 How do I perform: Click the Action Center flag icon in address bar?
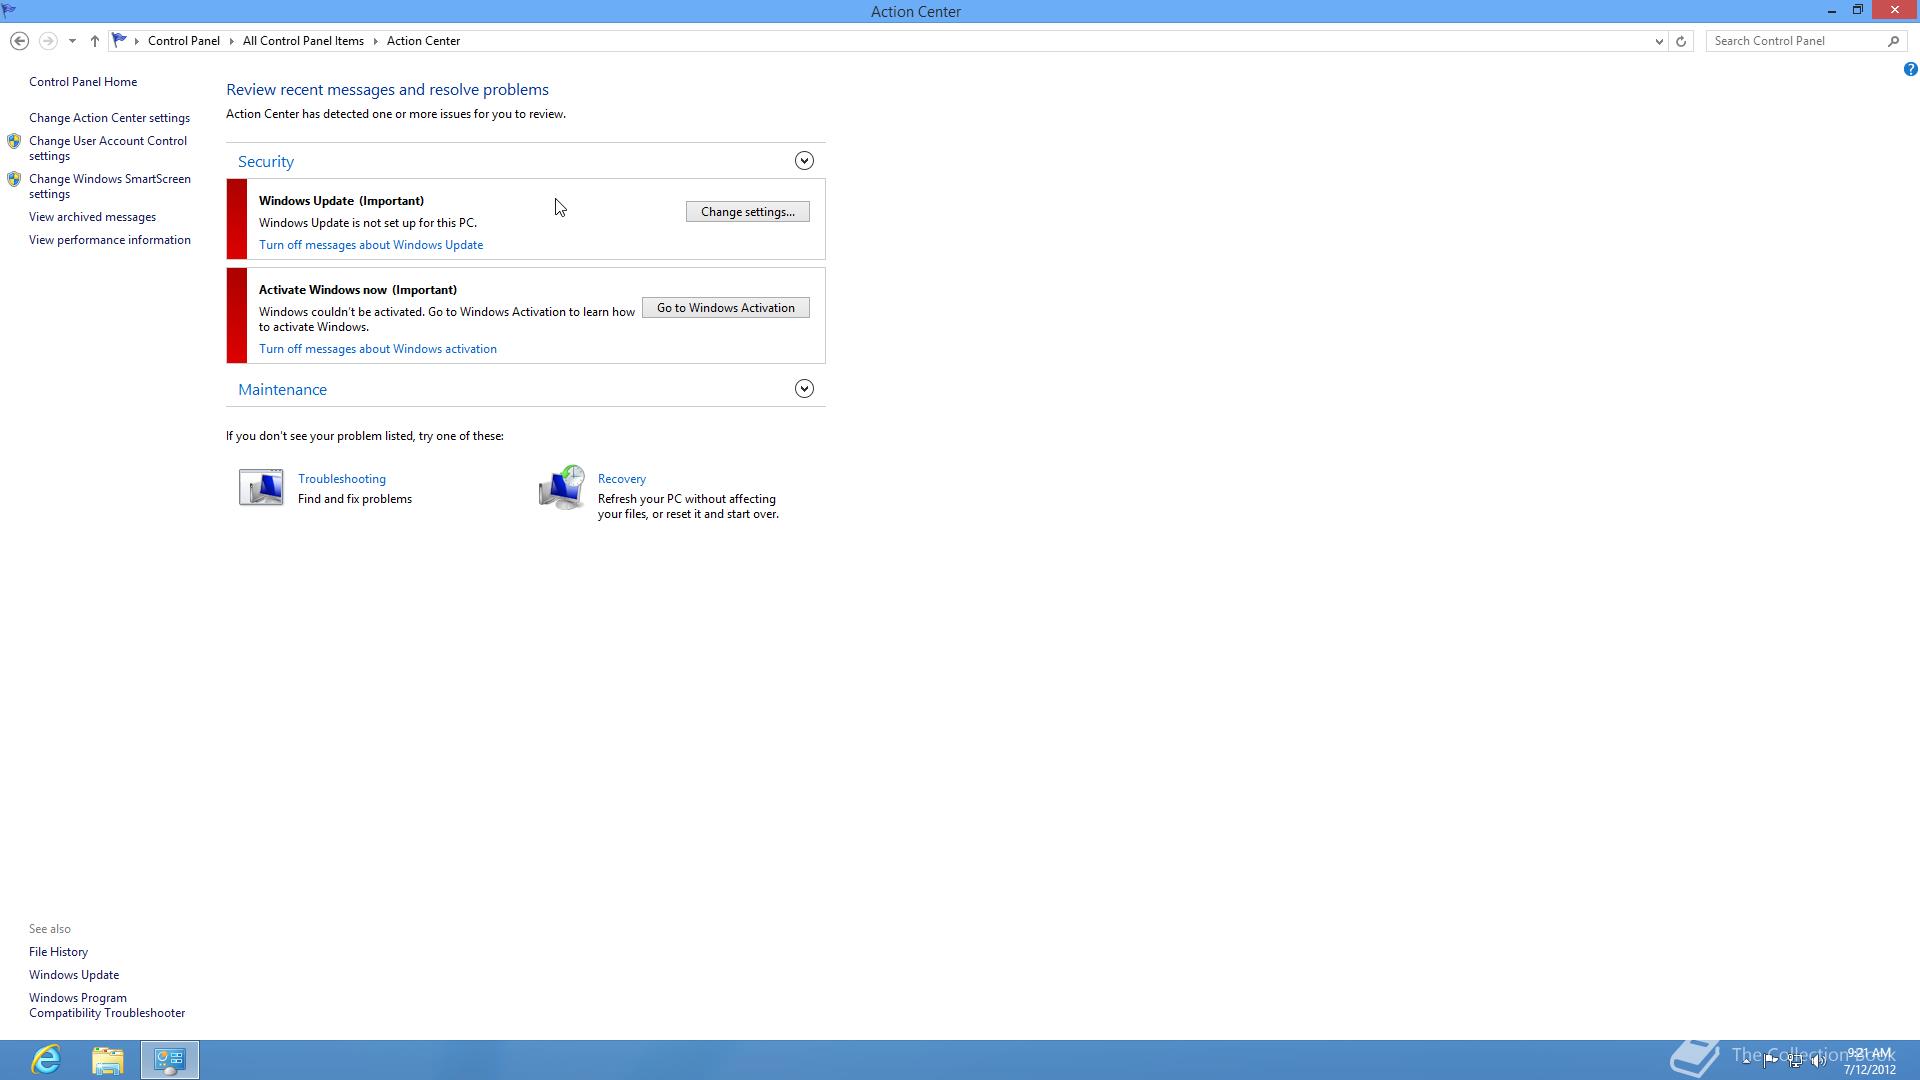tap(119, 40)
